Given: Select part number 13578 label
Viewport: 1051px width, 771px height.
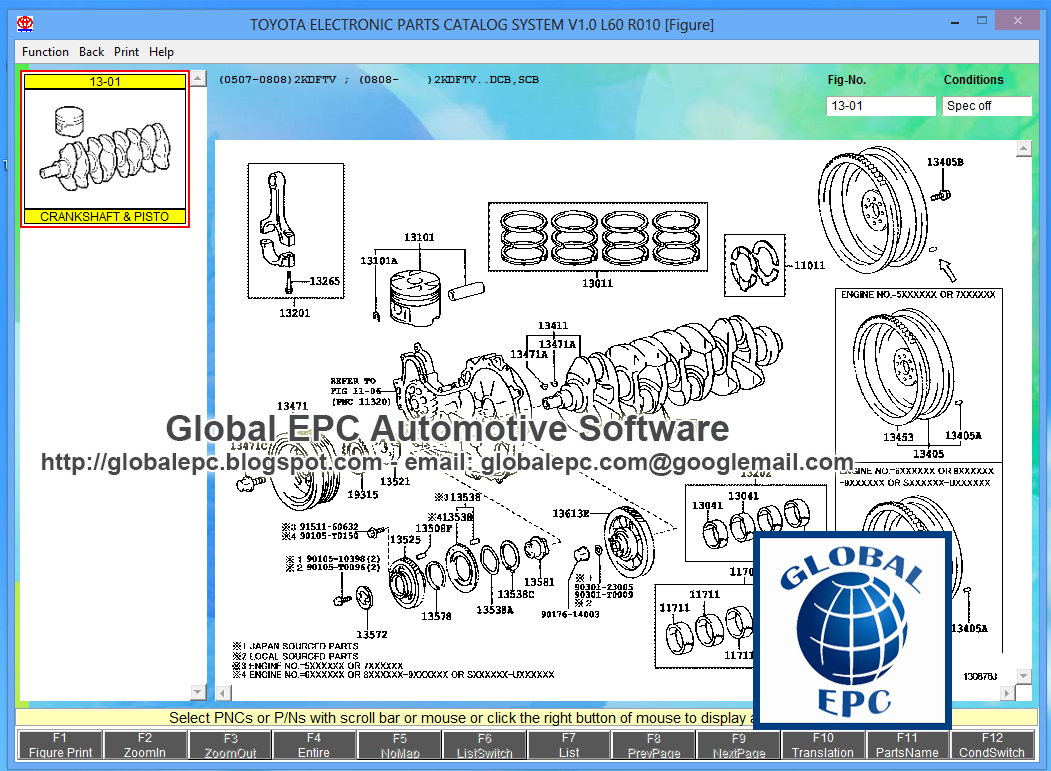Looking at the screenshot, I should [436, 616].
